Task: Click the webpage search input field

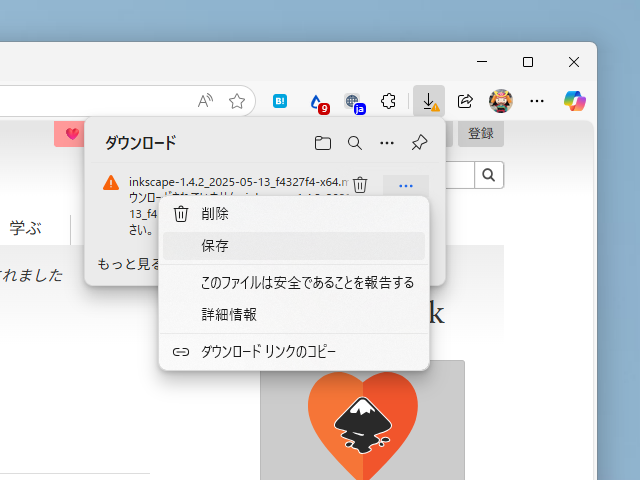Action: coord(460,175)
